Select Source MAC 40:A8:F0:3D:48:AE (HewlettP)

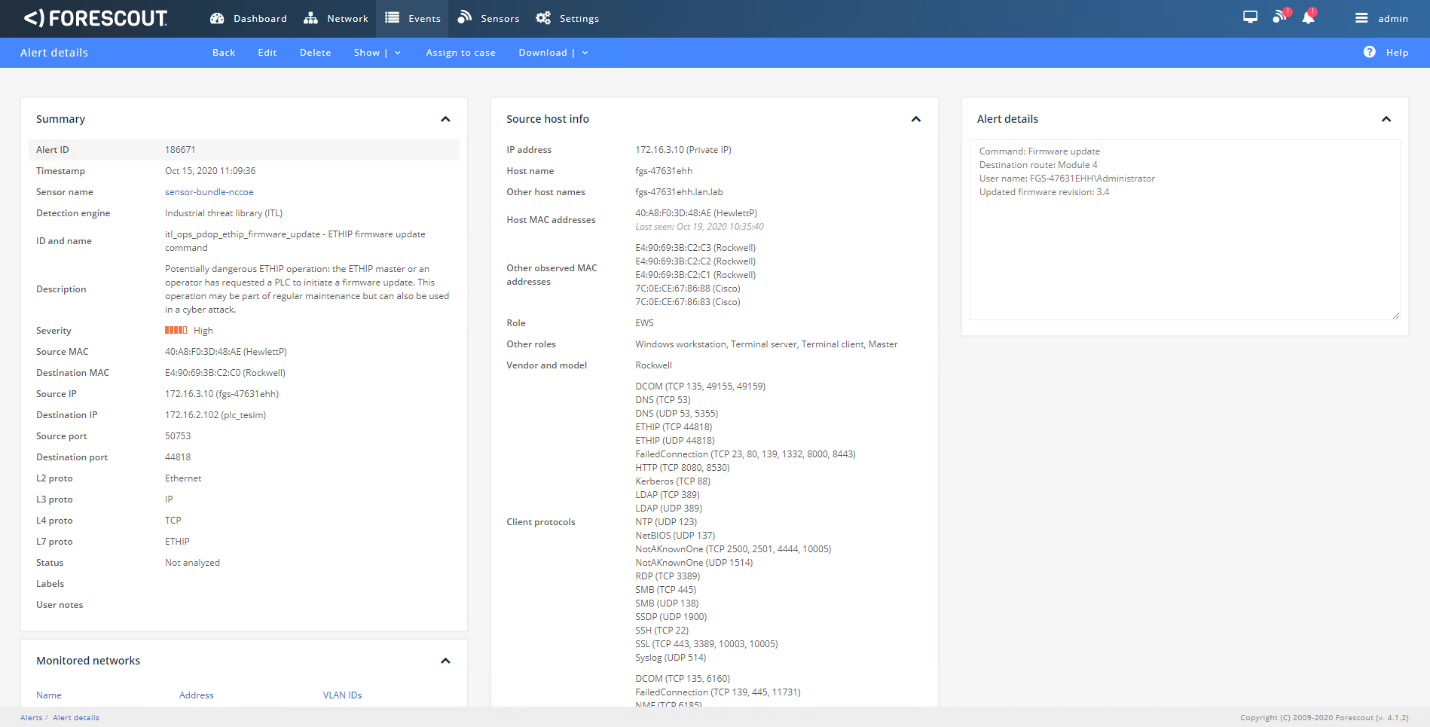pyautogui.click(x=226, y=352)
